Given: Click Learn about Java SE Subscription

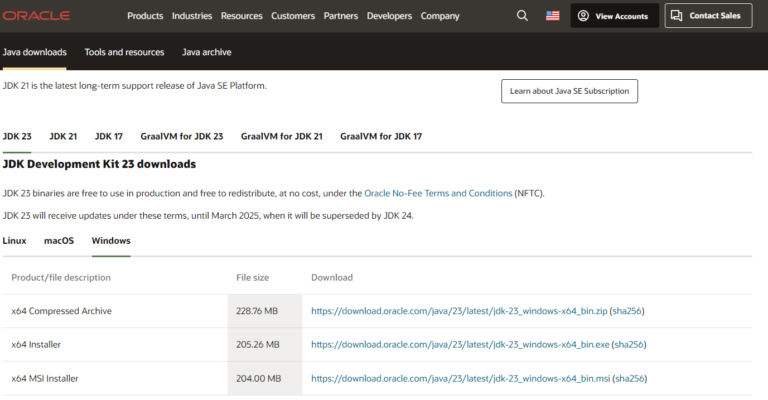Looking at the screenshot, I should click(x=569, y=91).
